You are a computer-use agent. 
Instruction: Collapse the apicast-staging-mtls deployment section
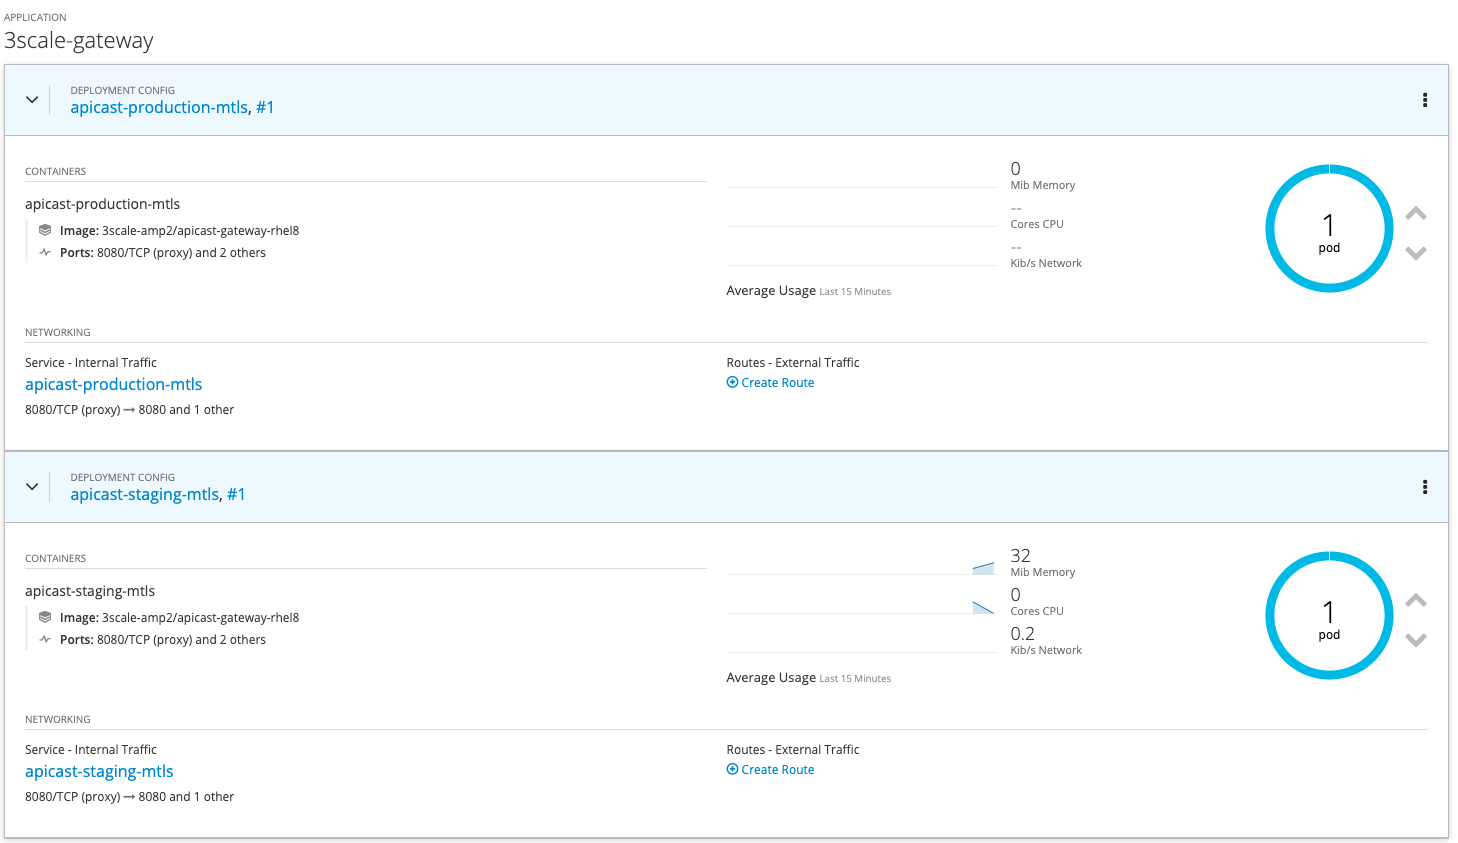[x=32, y=487]
